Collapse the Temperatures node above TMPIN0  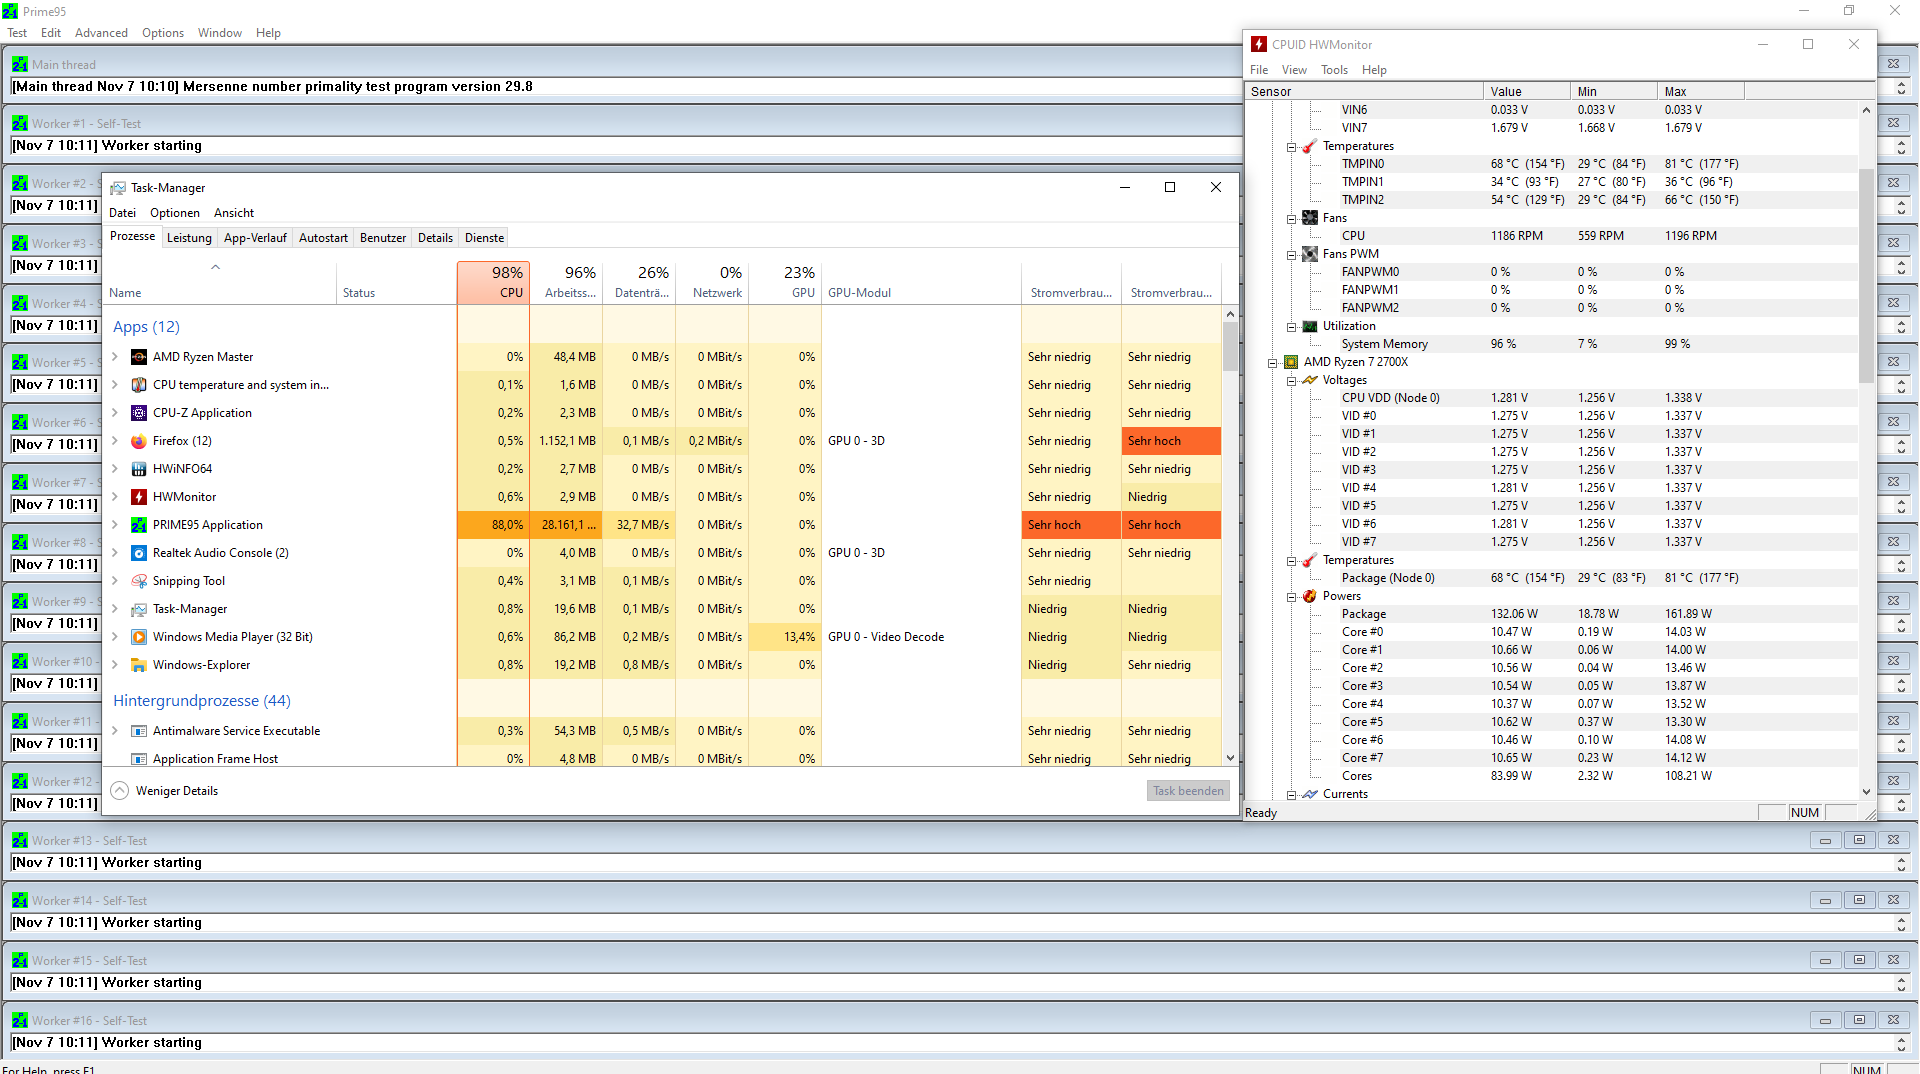coord(1291,147)
